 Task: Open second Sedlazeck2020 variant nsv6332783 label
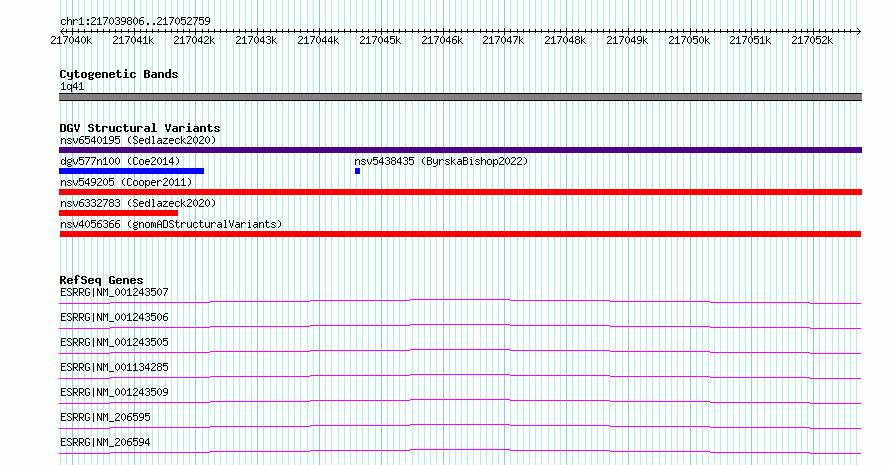138,203
